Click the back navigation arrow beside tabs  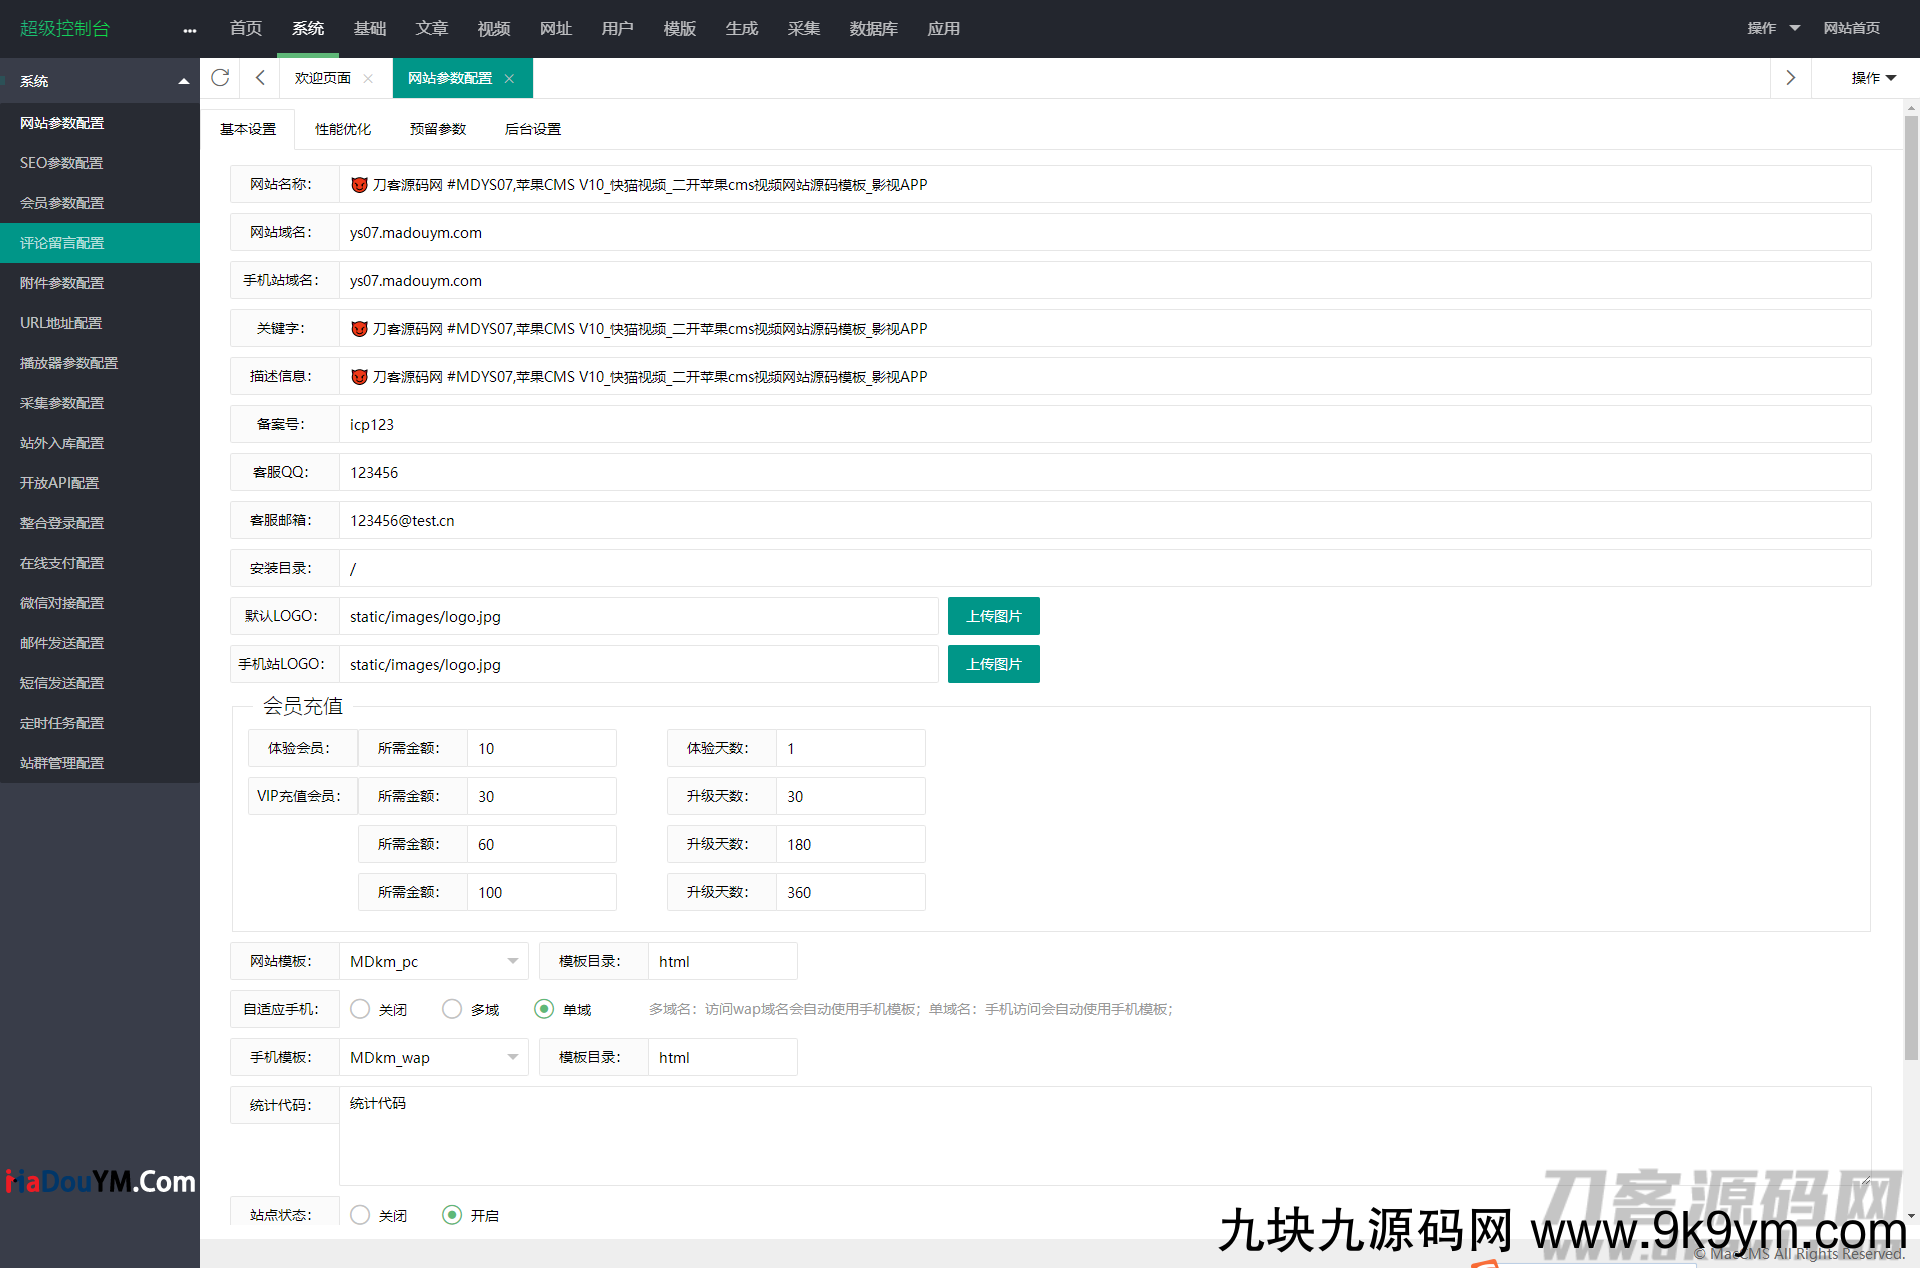259,77
